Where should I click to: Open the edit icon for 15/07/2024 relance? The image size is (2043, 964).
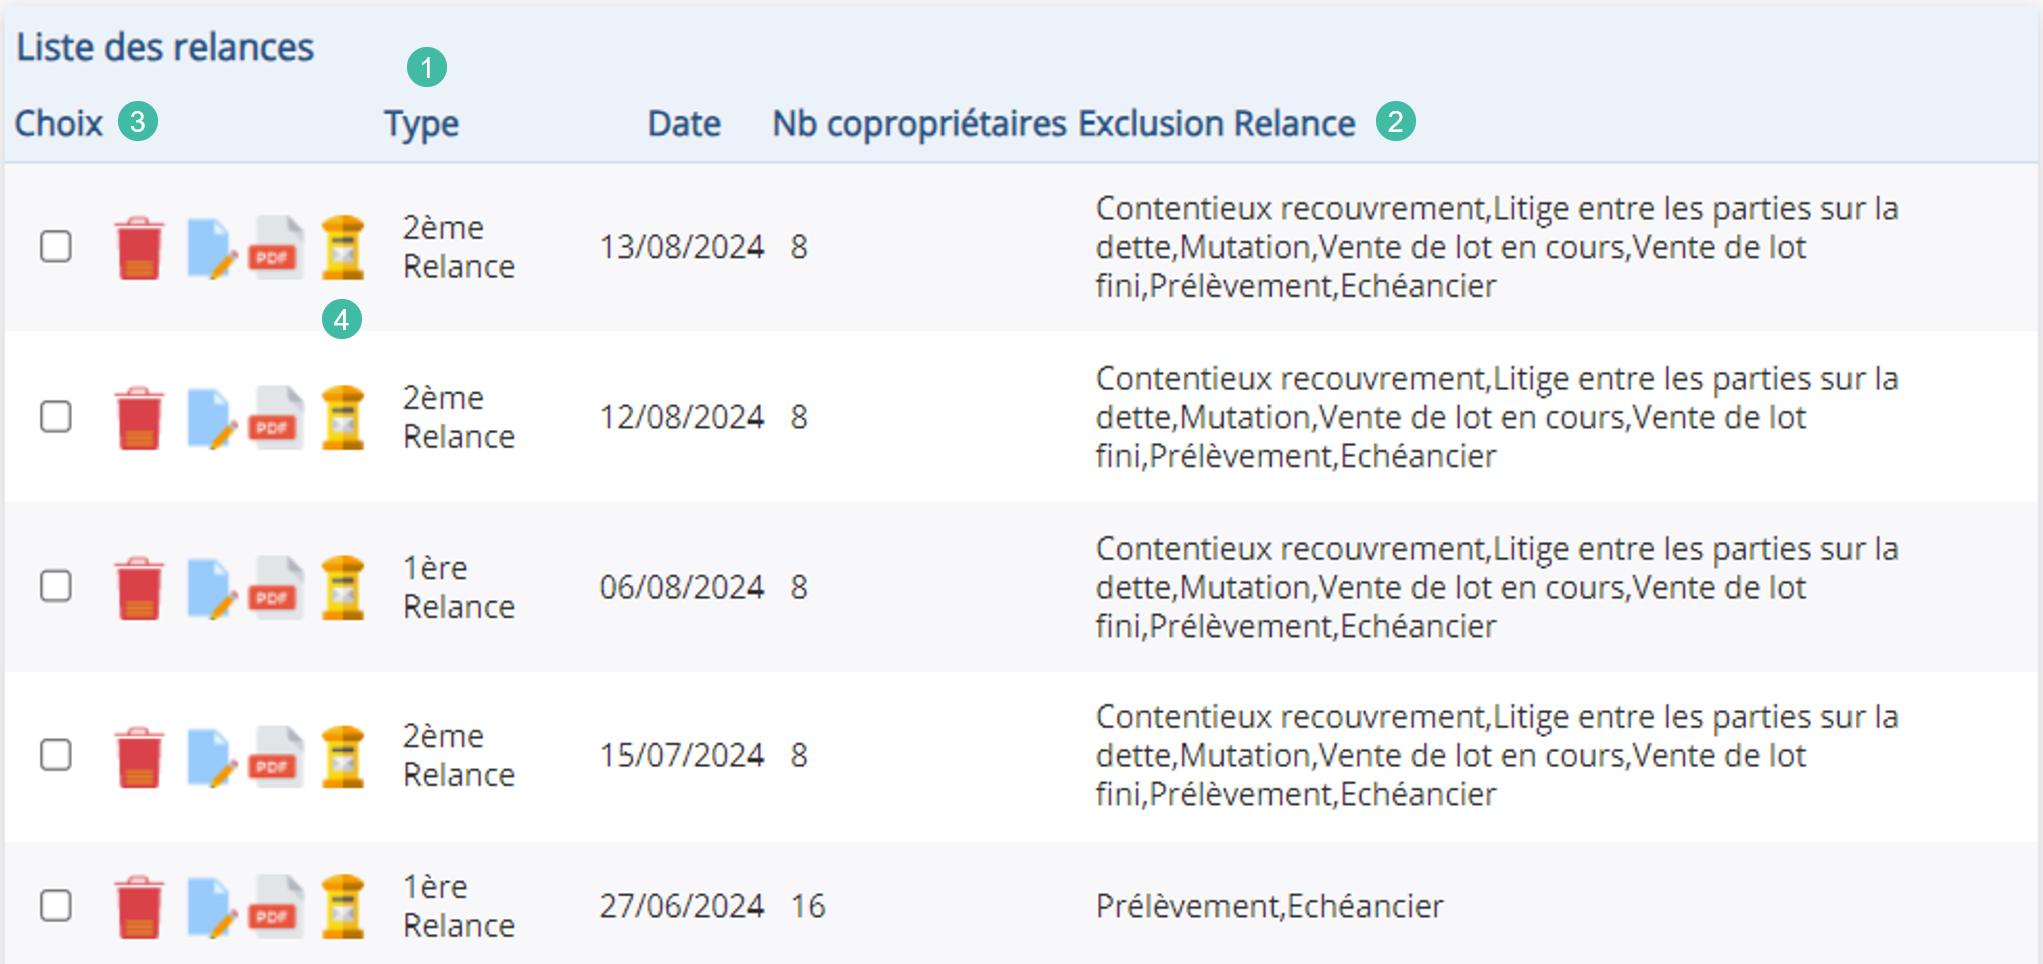coord(211,756)
